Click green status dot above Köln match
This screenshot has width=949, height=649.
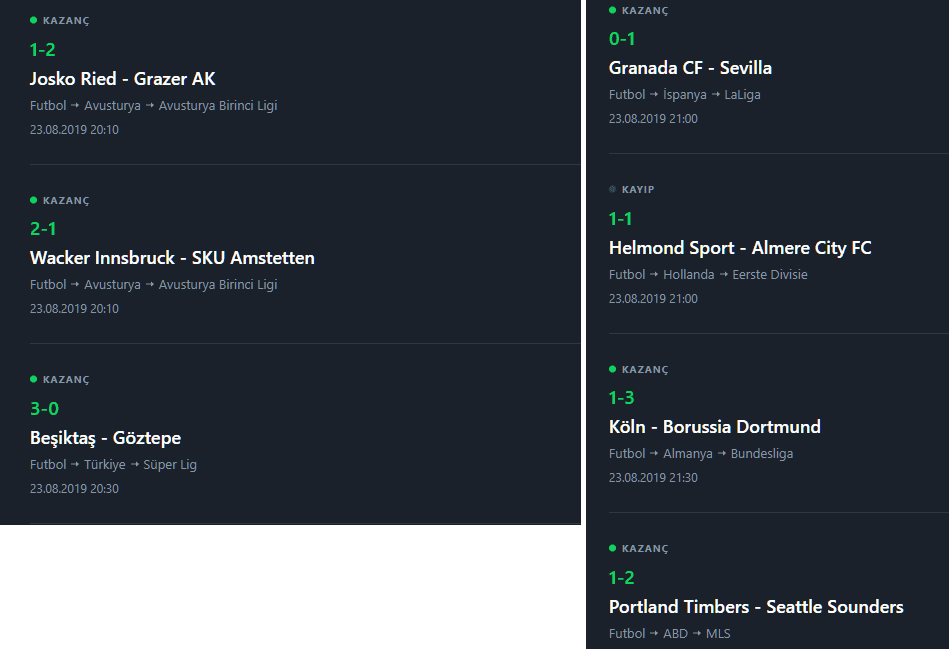612,369
